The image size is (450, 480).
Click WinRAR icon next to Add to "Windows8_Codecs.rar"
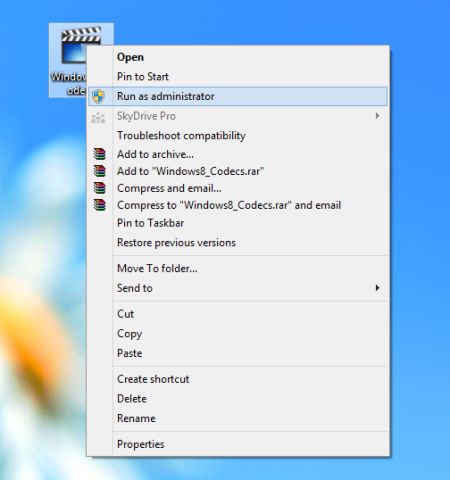click(x=99, y=171)
